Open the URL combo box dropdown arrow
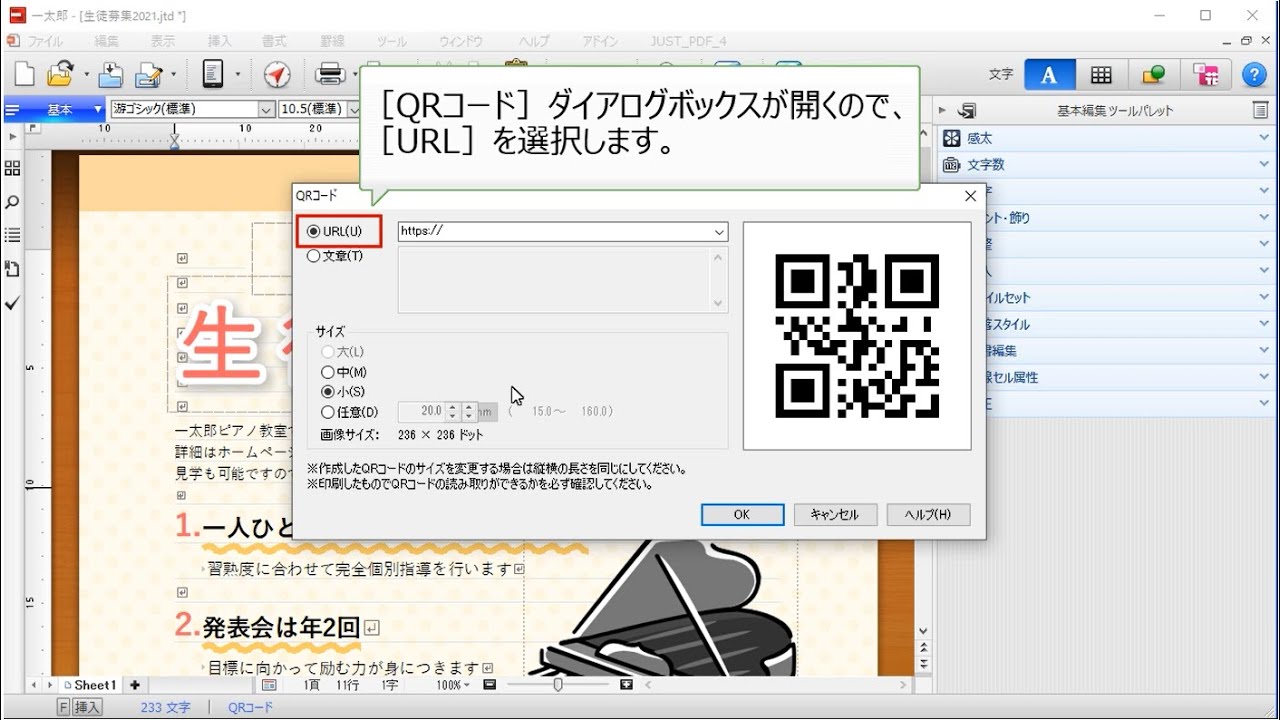1280x720 pixels. coord(719,232)
